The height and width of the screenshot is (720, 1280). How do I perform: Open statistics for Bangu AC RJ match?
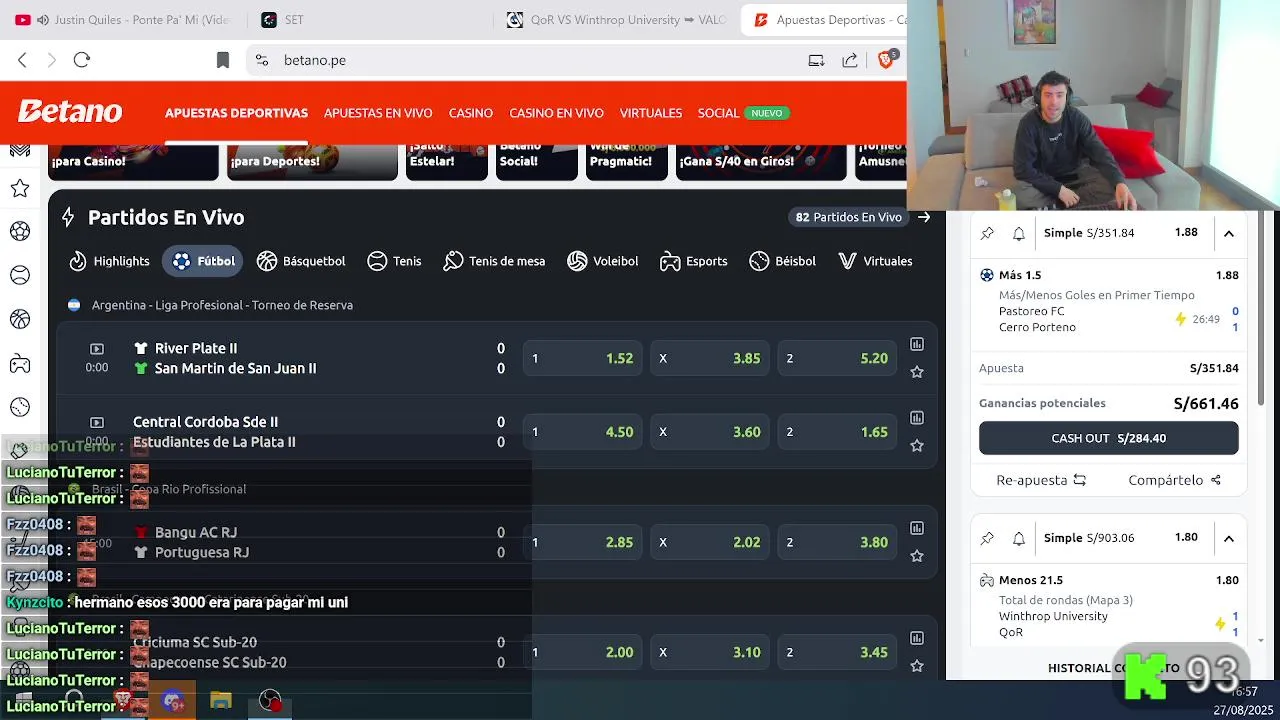pos(917,528)
